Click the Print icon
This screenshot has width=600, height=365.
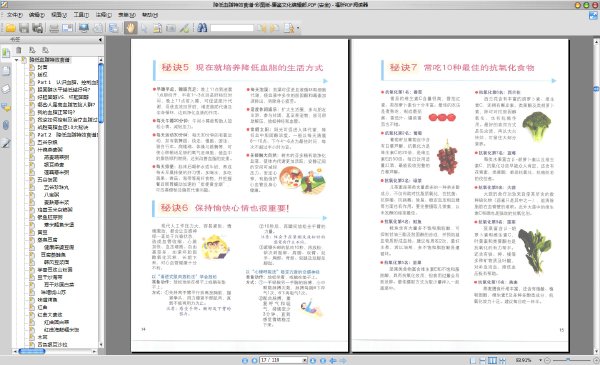pyautogui.click(x=54, y=28)
